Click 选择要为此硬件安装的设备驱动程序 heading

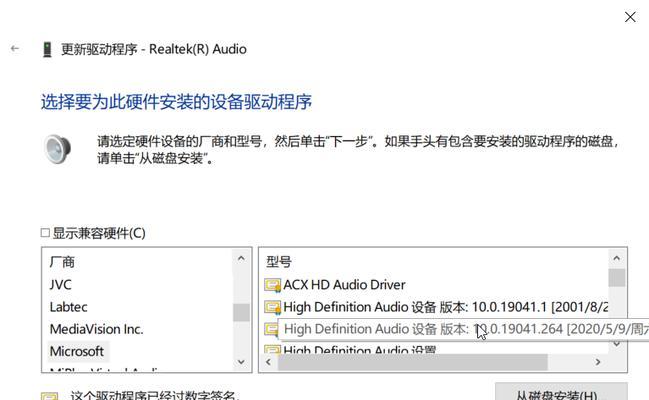coord(176,102)
